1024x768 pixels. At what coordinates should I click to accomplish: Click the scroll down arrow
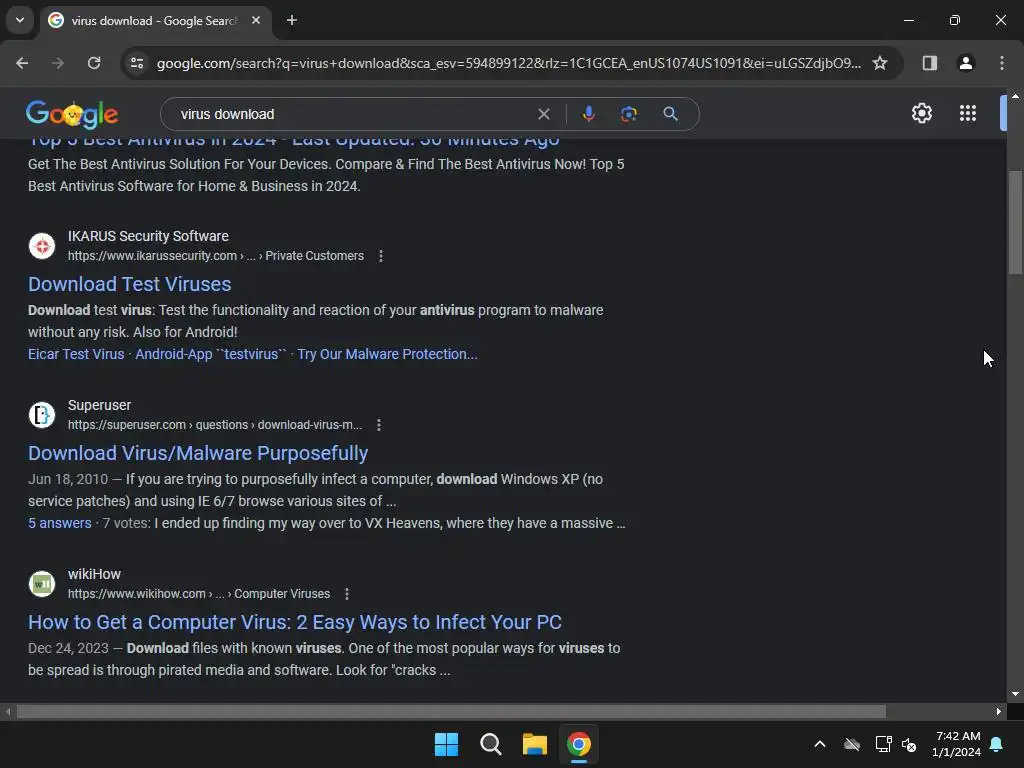pyautogui.click(x=1015, y=694)
